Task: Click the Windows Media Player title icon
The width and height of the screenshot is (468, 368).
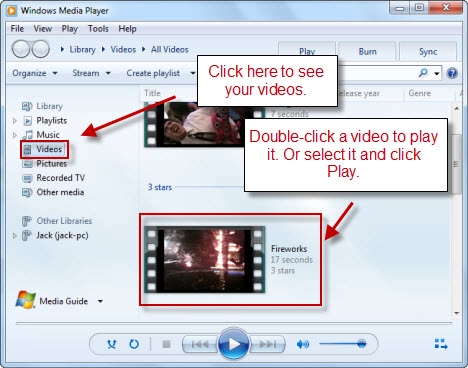Action: click(12, 11)
